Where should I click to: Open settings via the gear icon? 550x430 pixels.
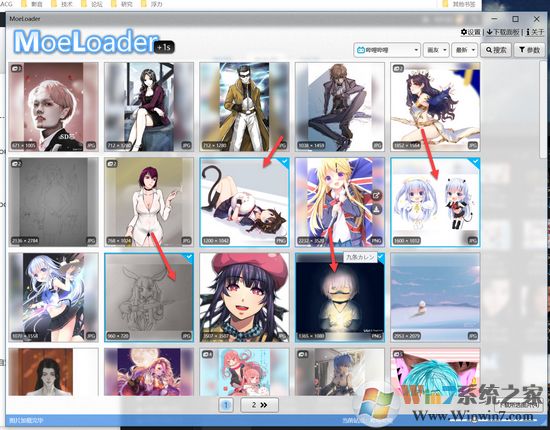coord(464,32)
